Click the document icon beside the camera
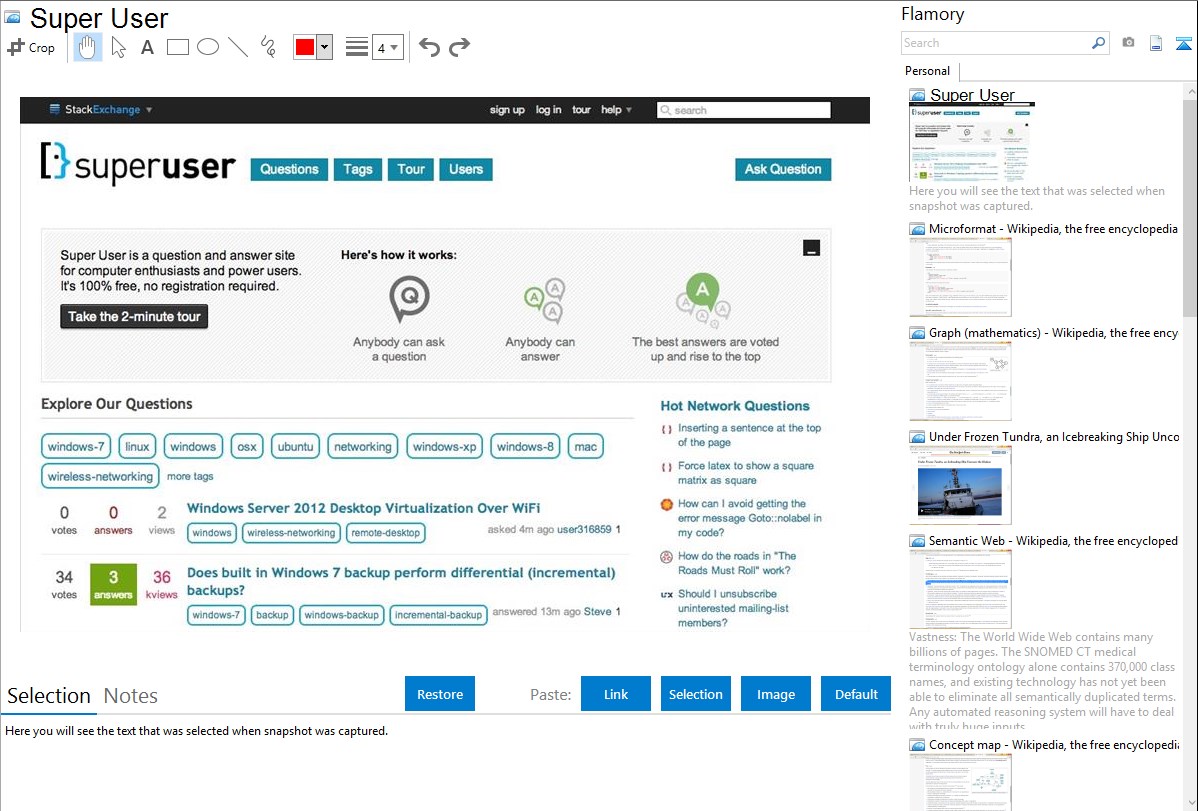Image resolution: width=1198 pixels, height=811 pixels. 1156,43
